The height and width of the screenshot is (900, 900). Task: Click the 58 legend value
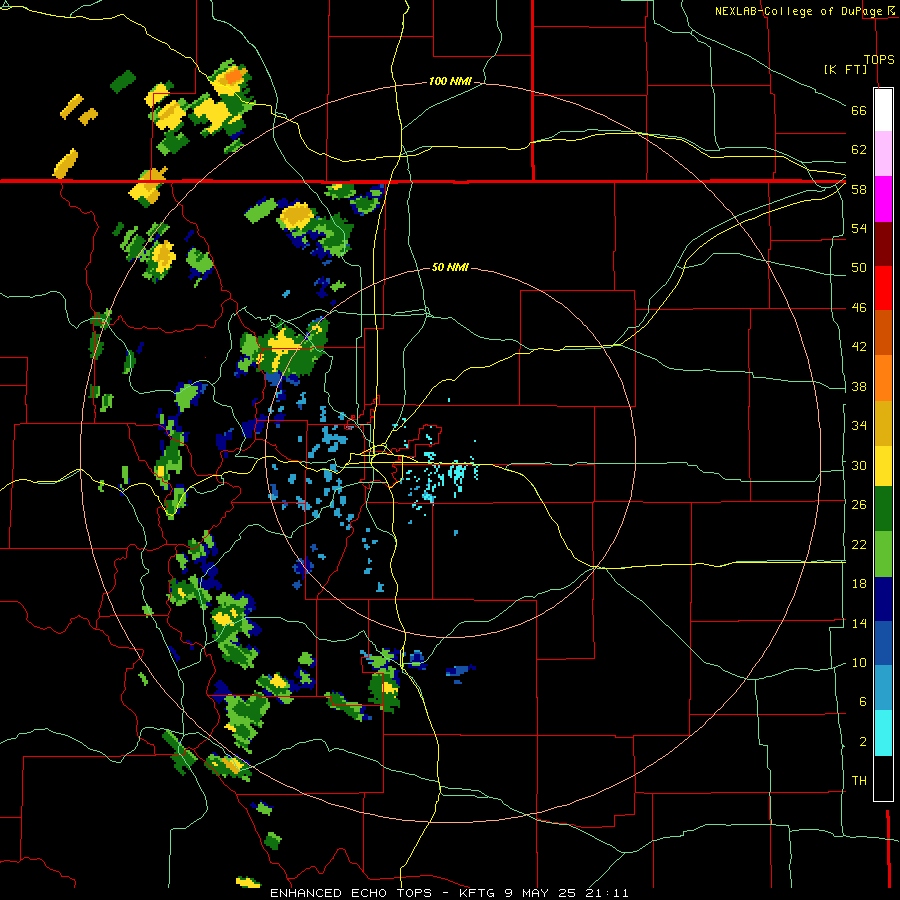(x=859, y=189)
